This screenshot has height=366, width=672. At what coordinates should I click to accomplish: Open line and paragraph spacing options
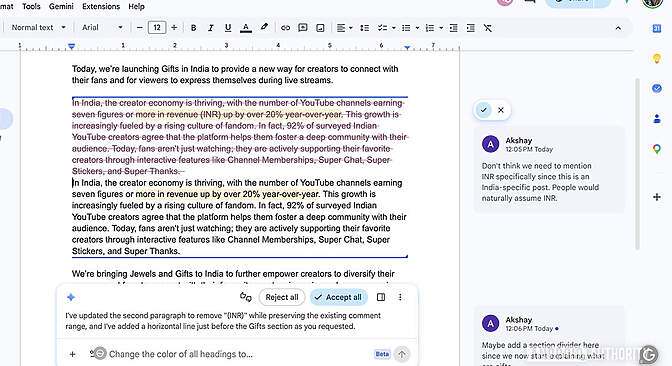[x=365, y=28]
